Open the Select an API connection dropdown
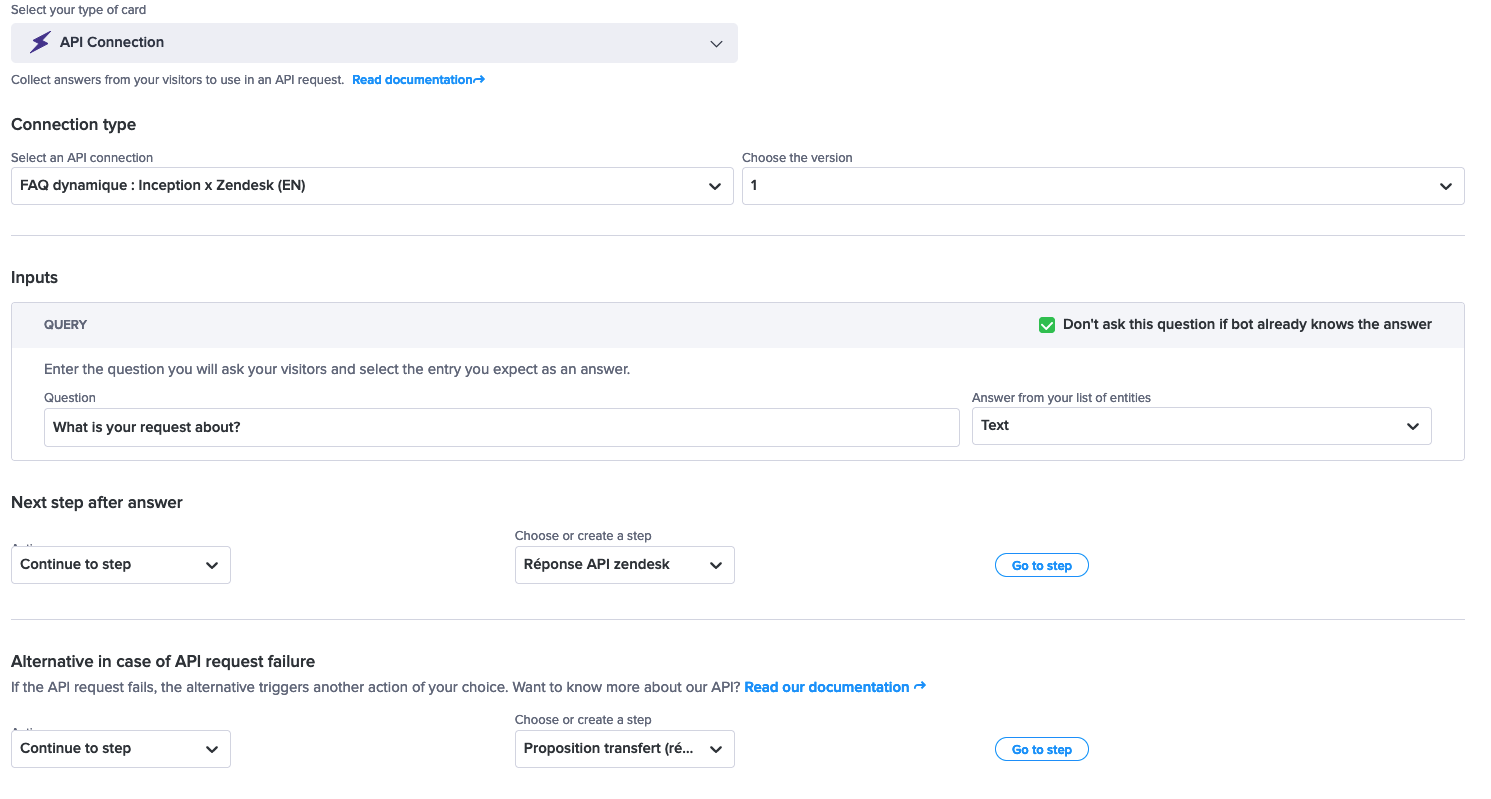The image size is (1491, 799). [x=372, y=186]
